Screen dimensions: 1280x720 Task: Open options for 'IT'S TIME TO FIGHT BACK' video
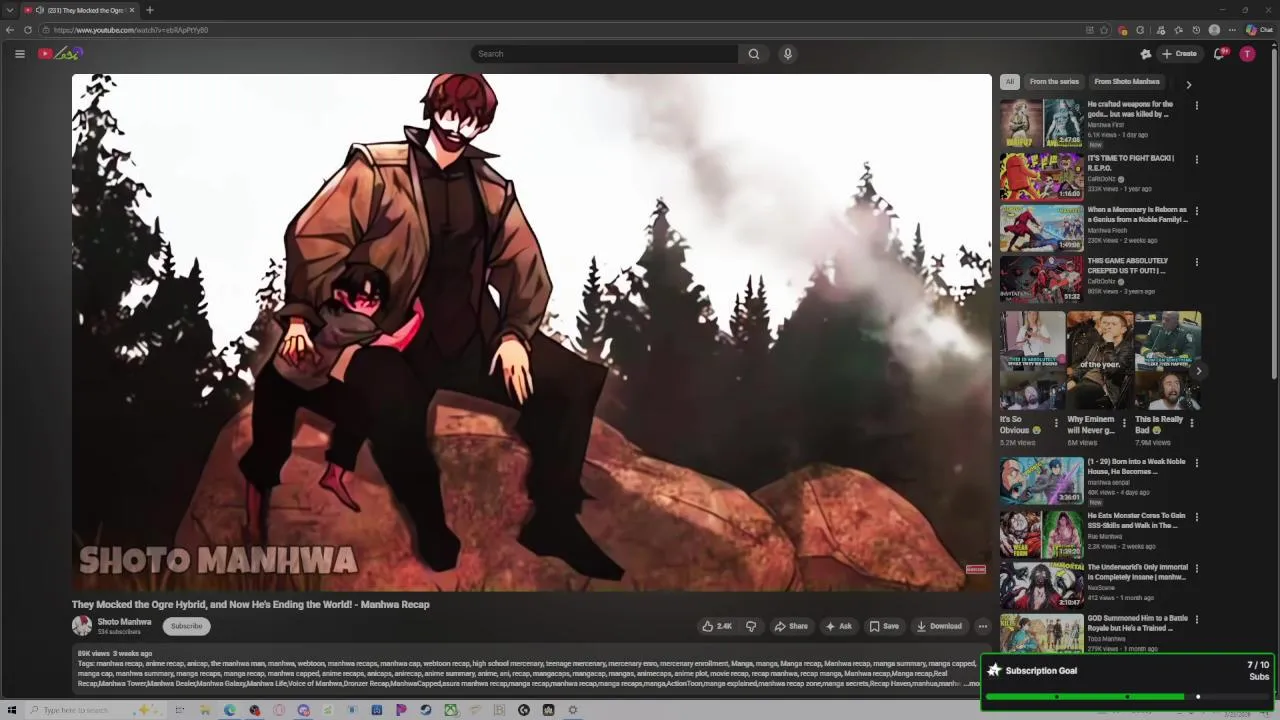pos(1196,159)
